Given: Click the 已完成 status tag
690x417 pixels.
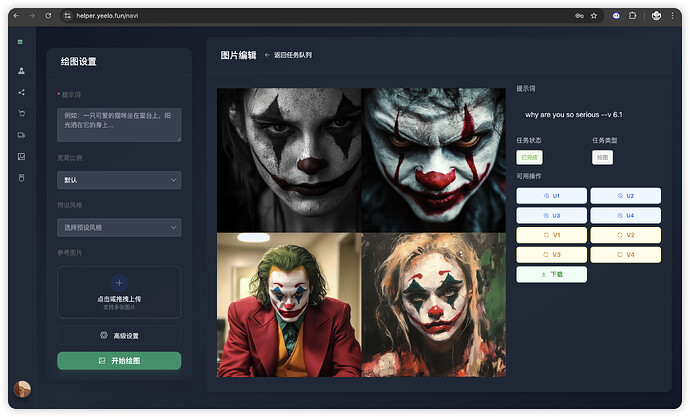Looking at the screenshot, I should click(529, 157).
